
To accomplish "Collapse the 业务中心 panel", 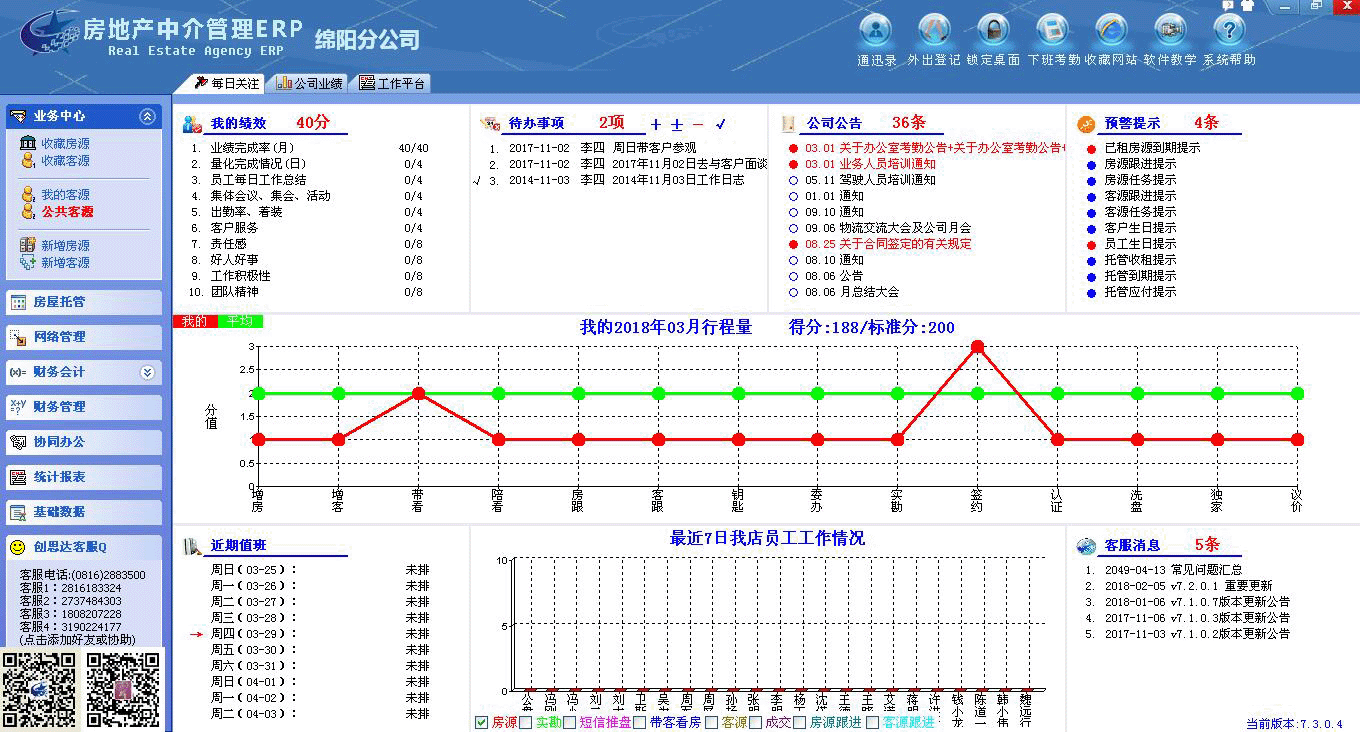I will (147, 117).
